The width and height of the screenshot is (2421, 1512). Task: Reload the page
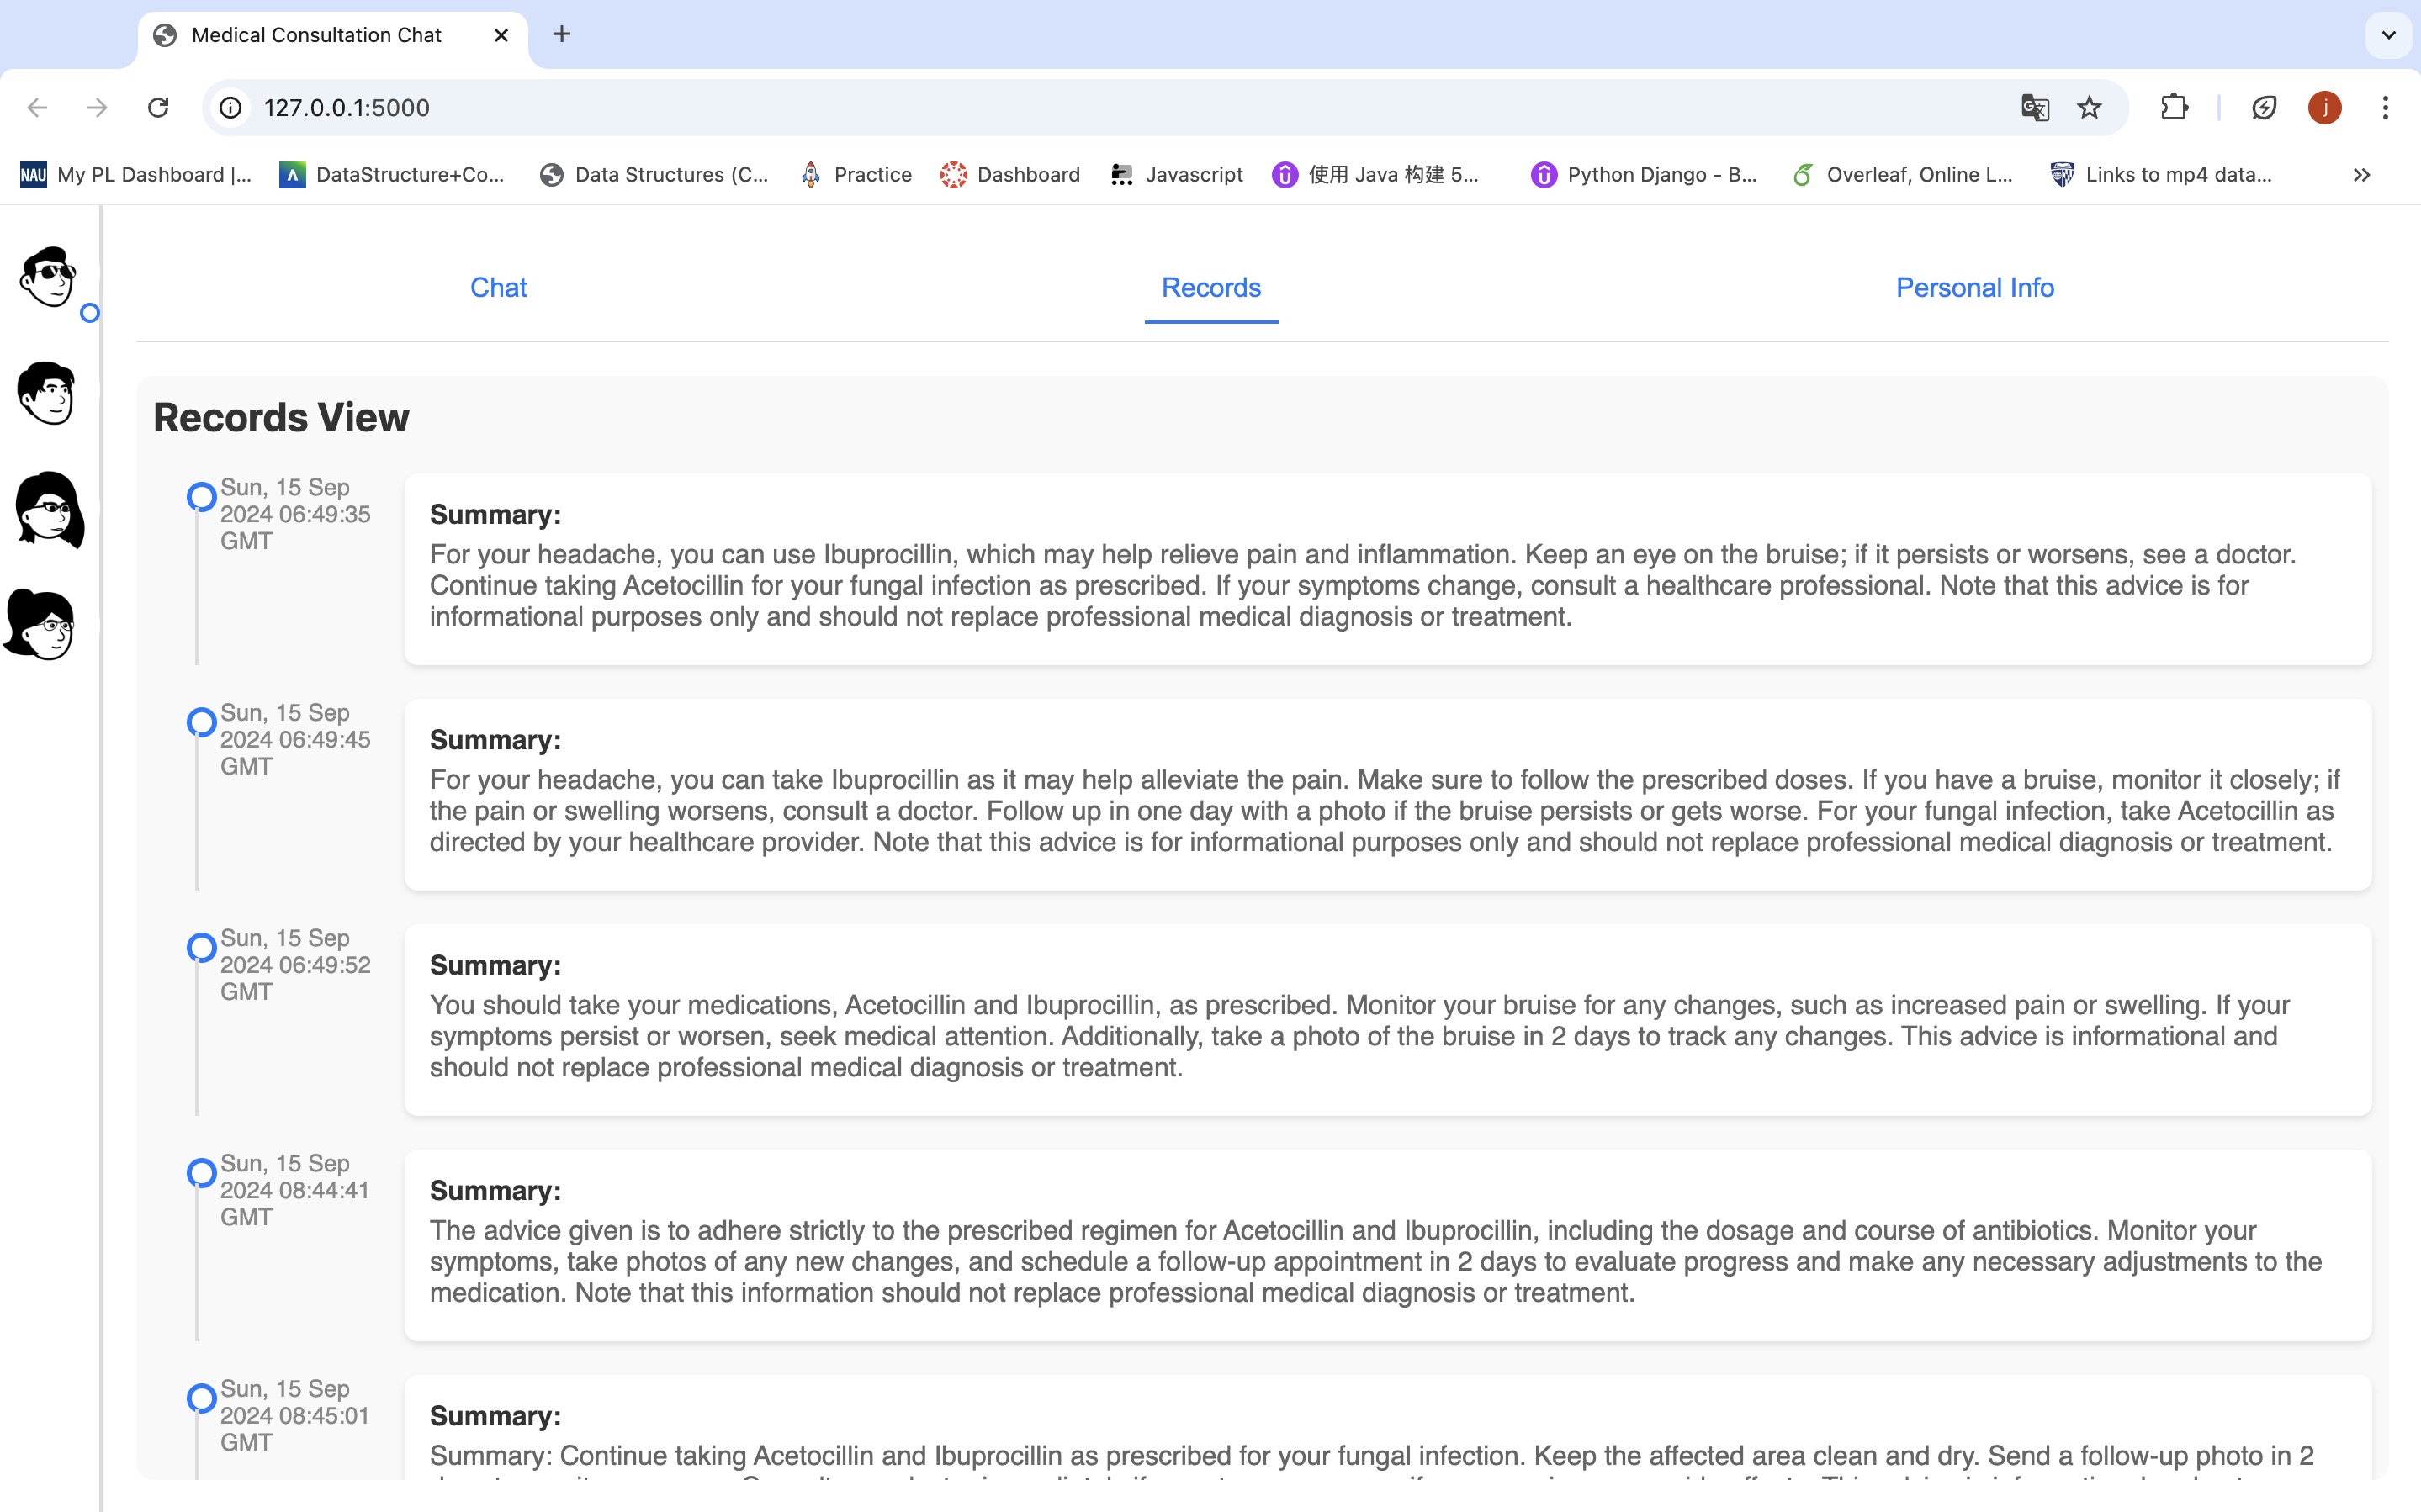[158, 107]
